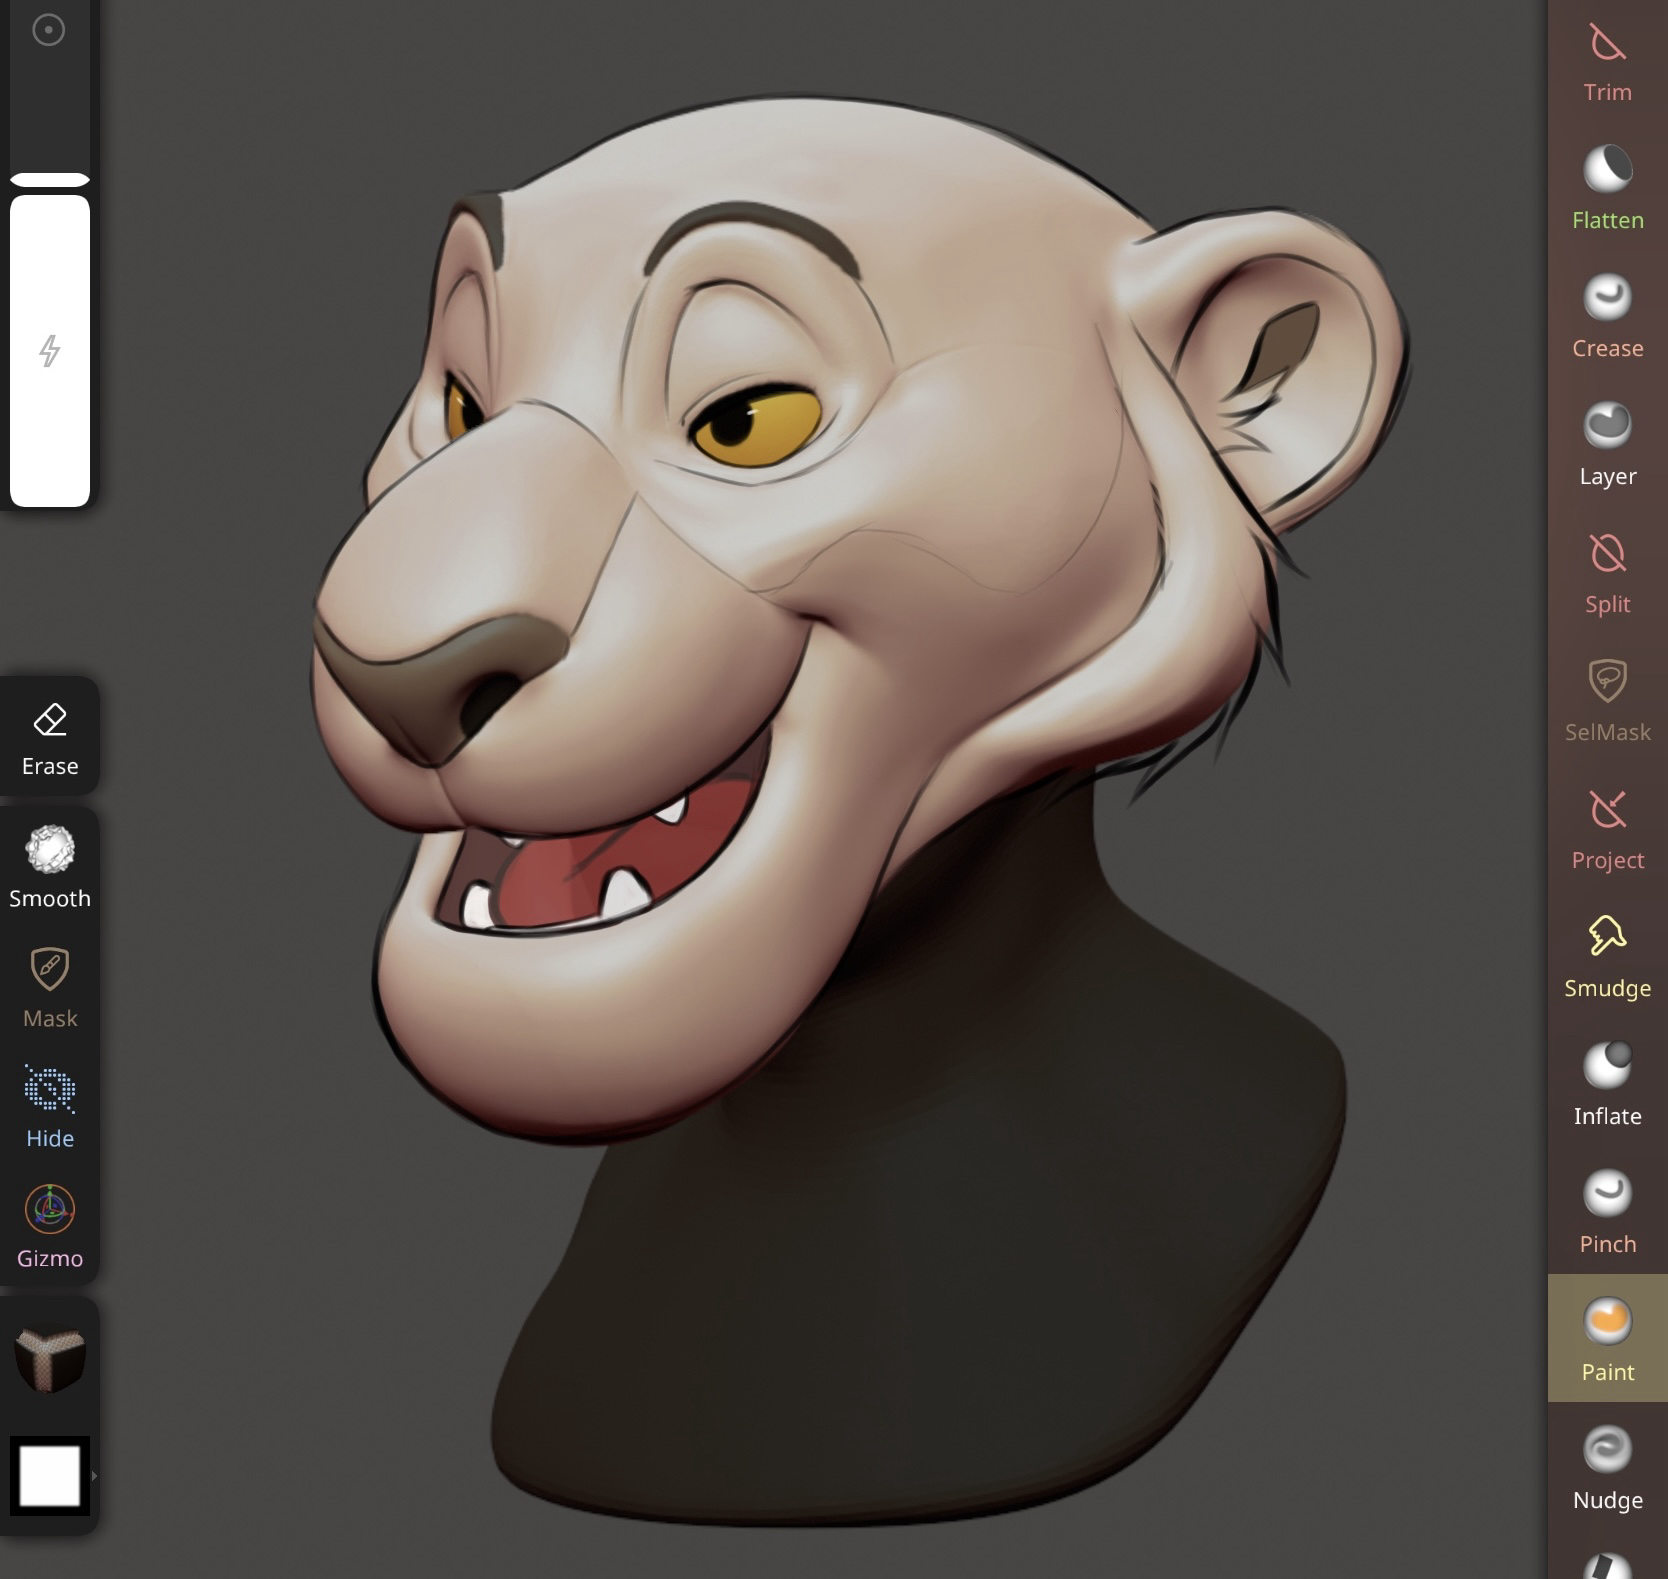
Task: Enable the Mask shortcut
Action: click(x=50, y=987)
